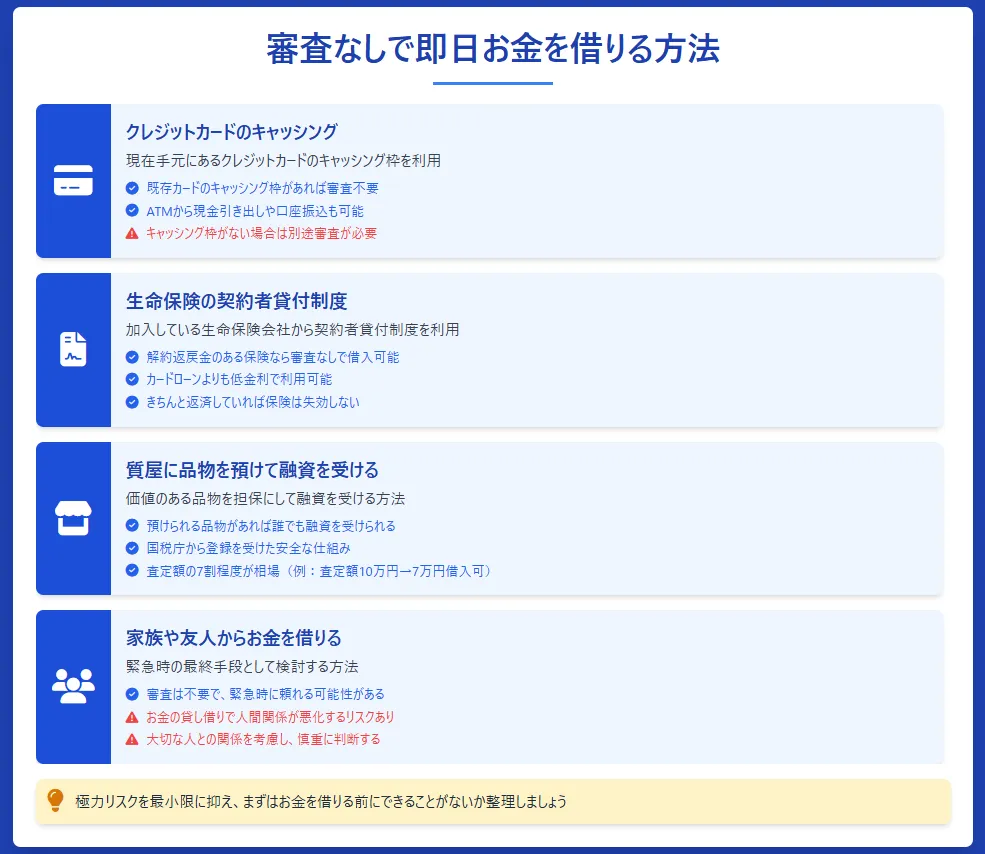Click check icon beside きちんと返済していれば保険は失効しない
Image resolution: width=985 pixels, height=854 pixels.
(132, 402)
